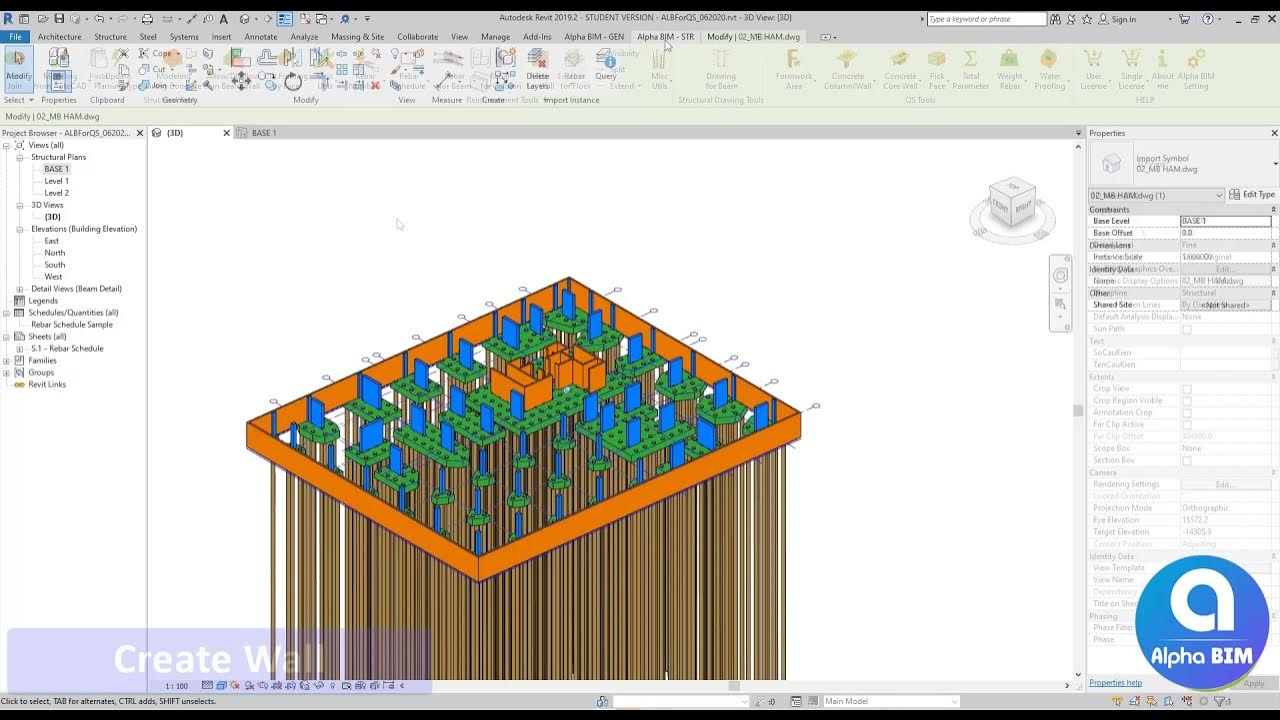Click the Delete Layers tool
Image resolution: width=1280 pixels, height=720 pixels.
pyautogui.click(x=538, y=68)
